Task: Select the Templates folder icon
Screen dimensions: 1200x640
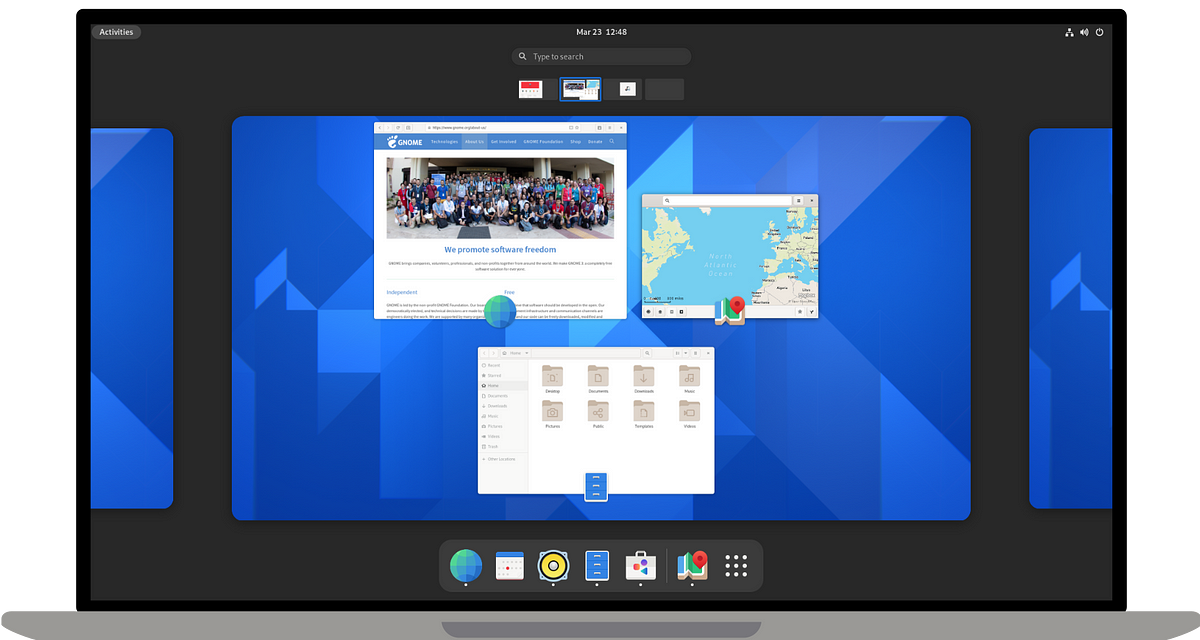Action: 644,411
